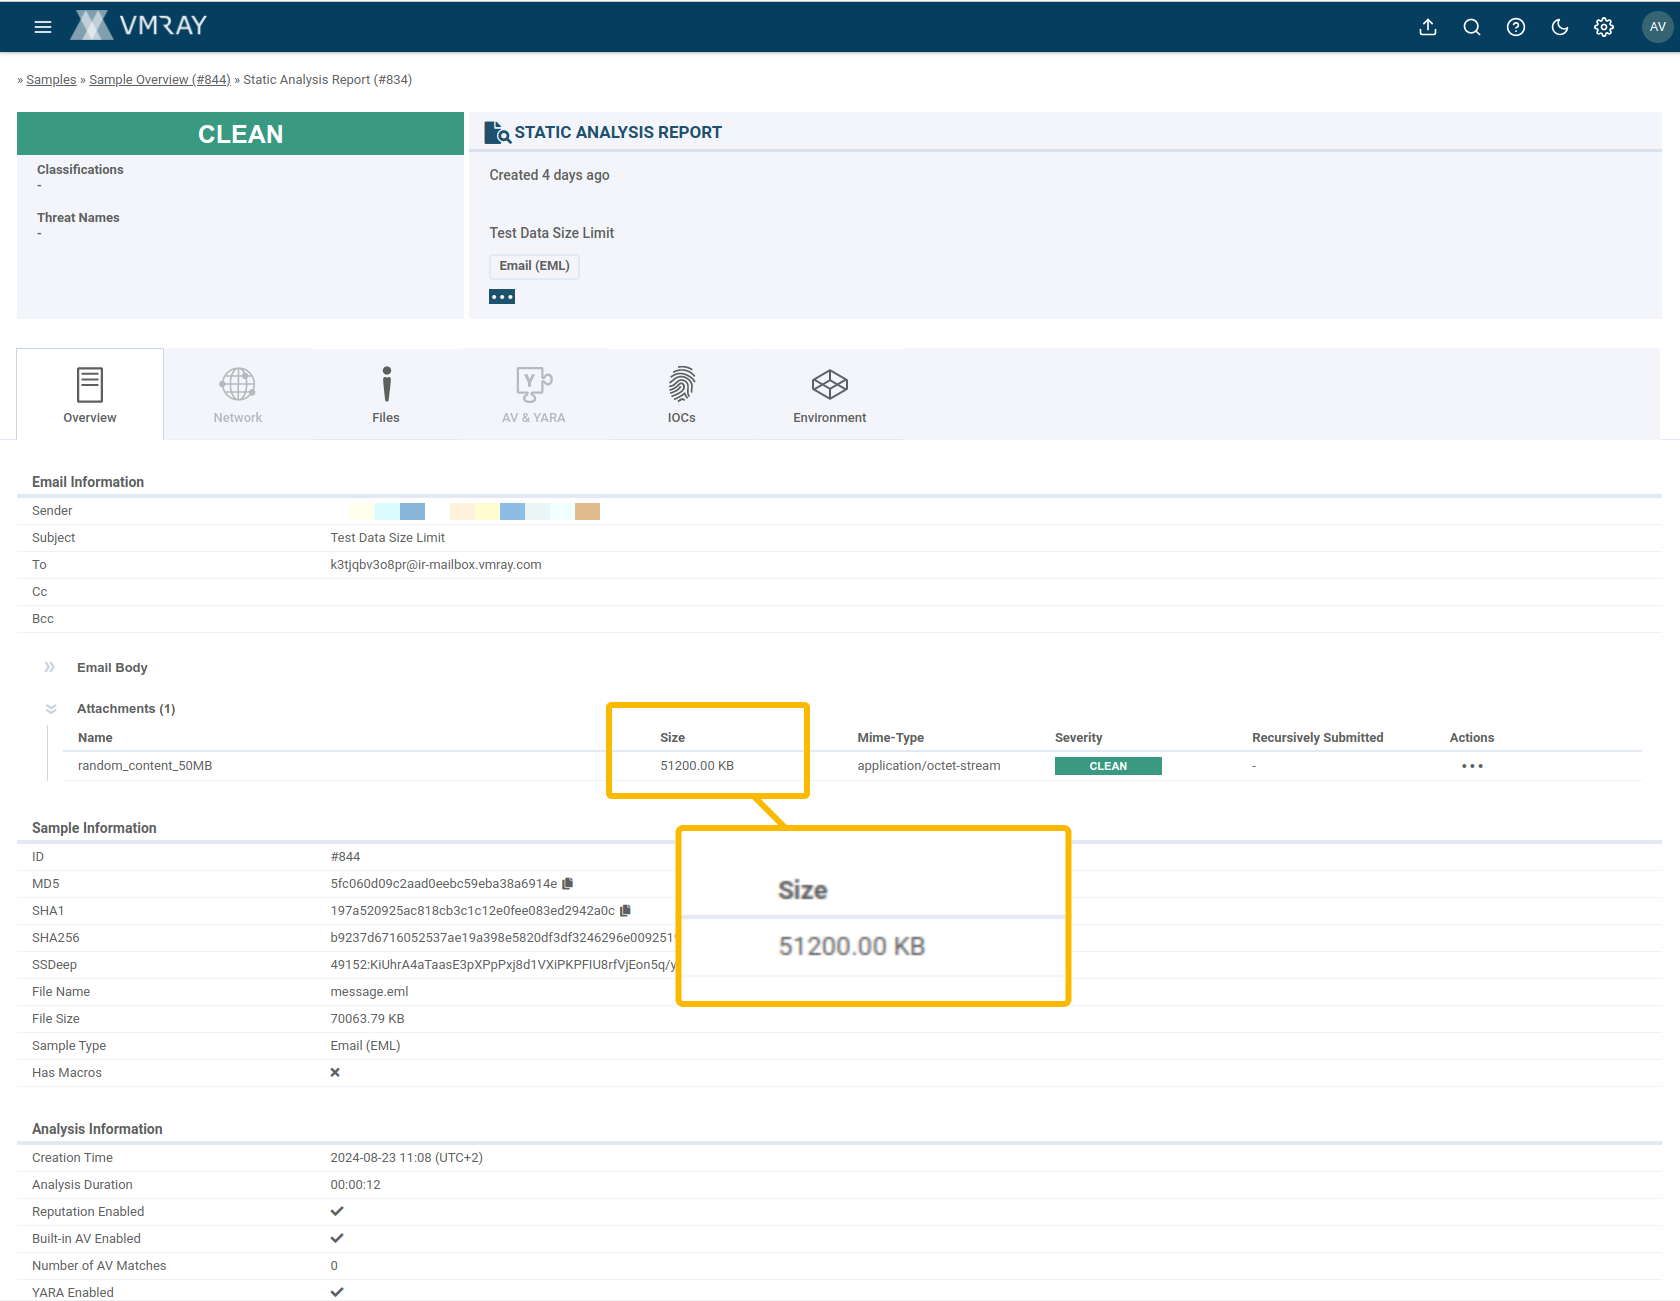Click the static analysis report icon

(x=497, y=133)
